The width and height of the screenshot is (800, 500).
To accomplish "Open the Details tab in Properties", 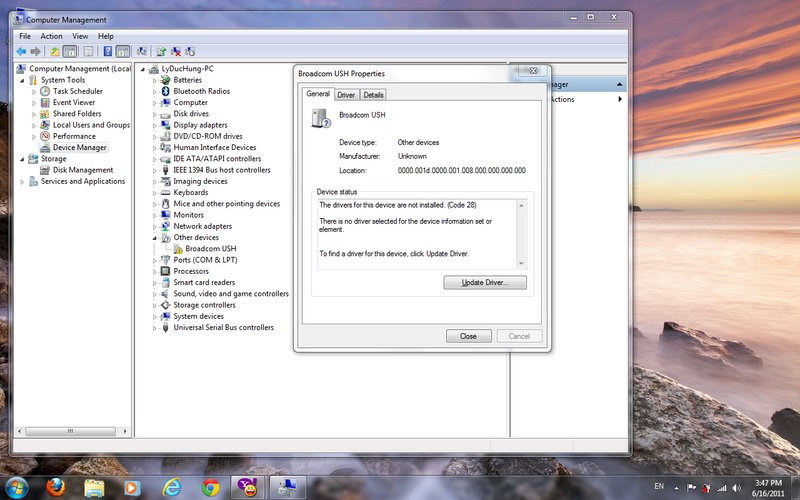I will tap(373, 95).
